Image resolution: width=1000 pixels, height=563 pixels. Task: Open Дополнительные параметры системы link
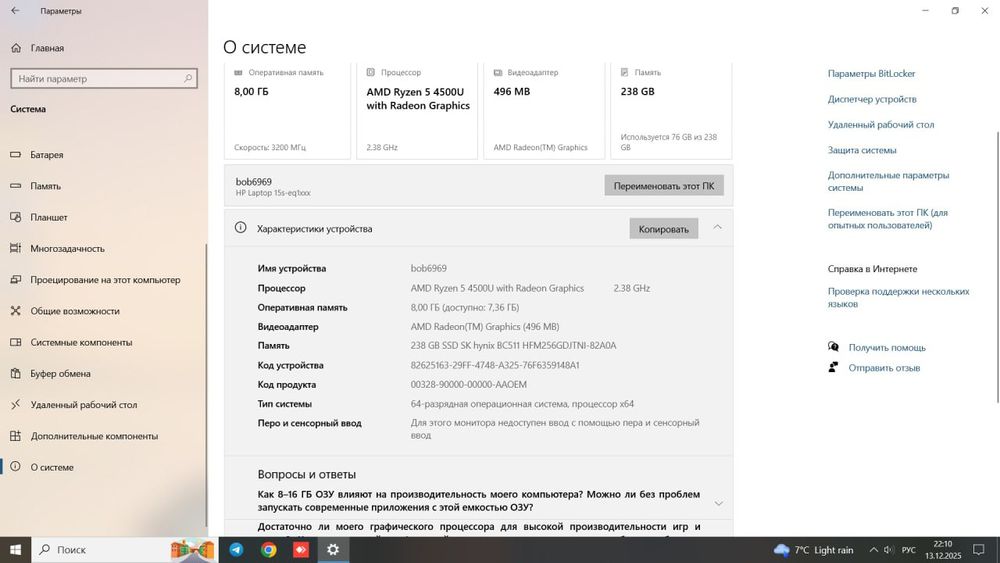(x=888, y=182)
